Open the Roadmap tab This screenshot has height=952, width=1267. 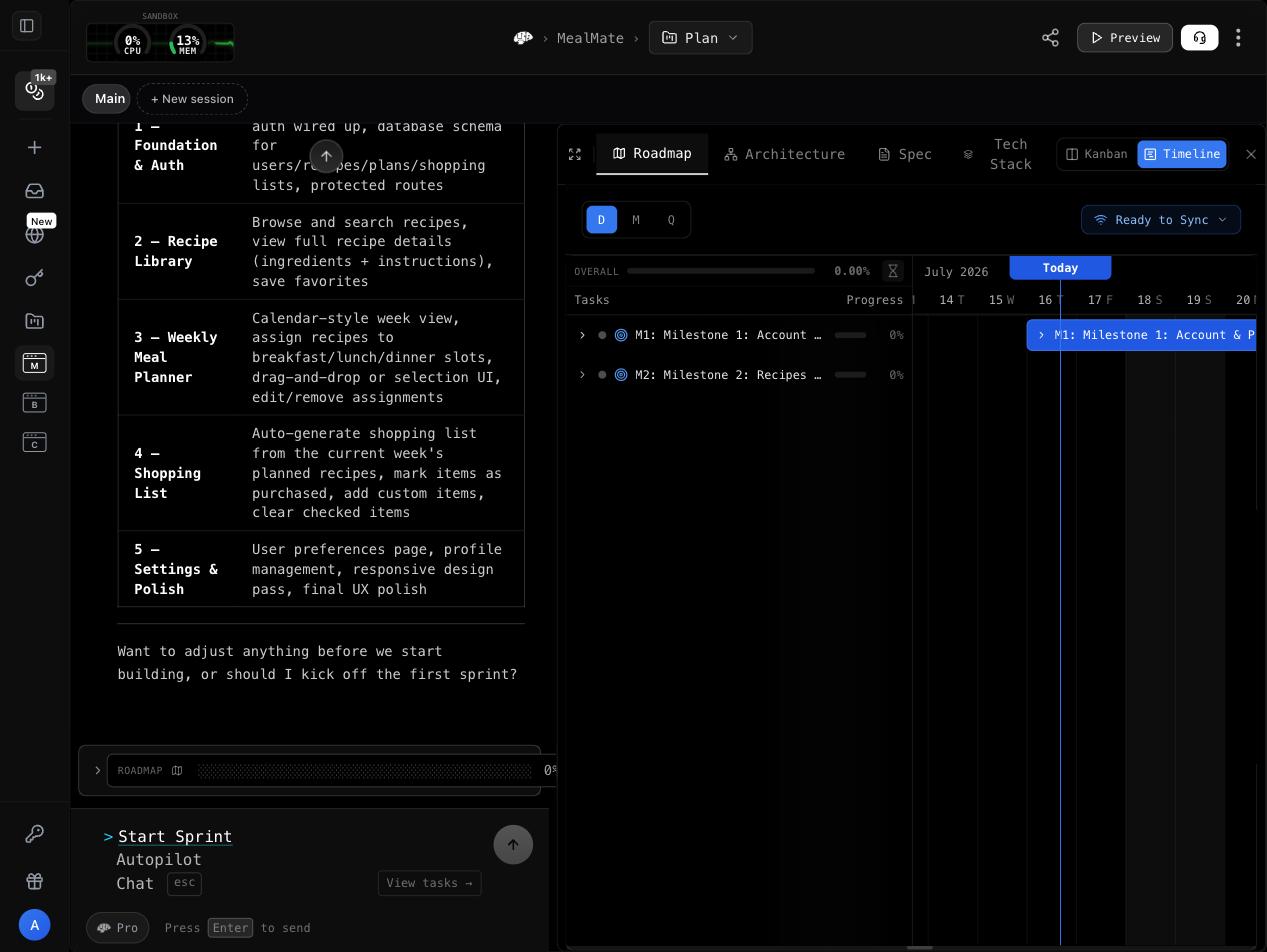click(x=652, y=154)
